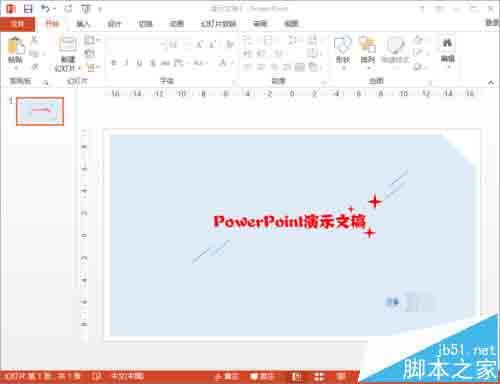Switch to the Slide Show (幻灯片放映) tab
500x384 pixels.
pyautogui.click(x=218, y=24)
